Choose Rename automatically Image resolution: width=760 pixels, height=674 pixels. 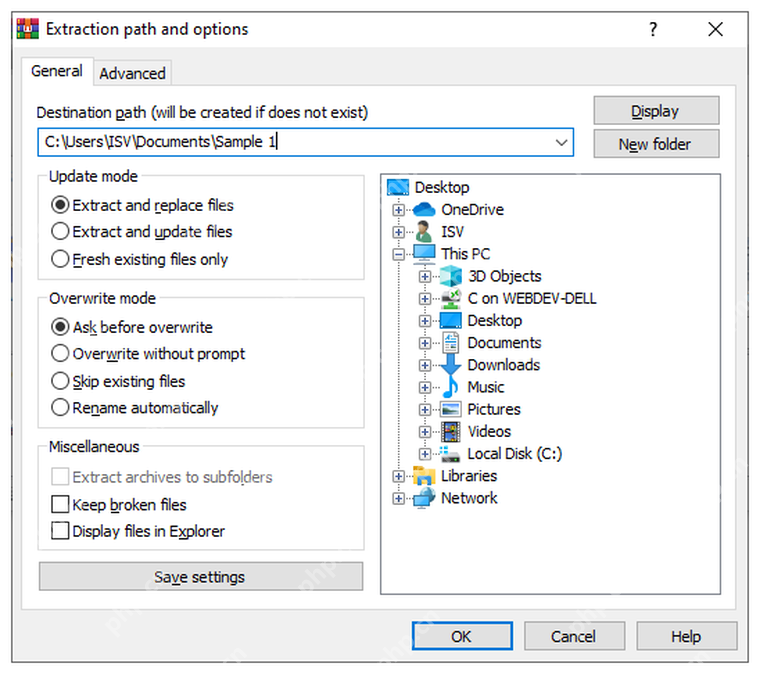(135, 408)
